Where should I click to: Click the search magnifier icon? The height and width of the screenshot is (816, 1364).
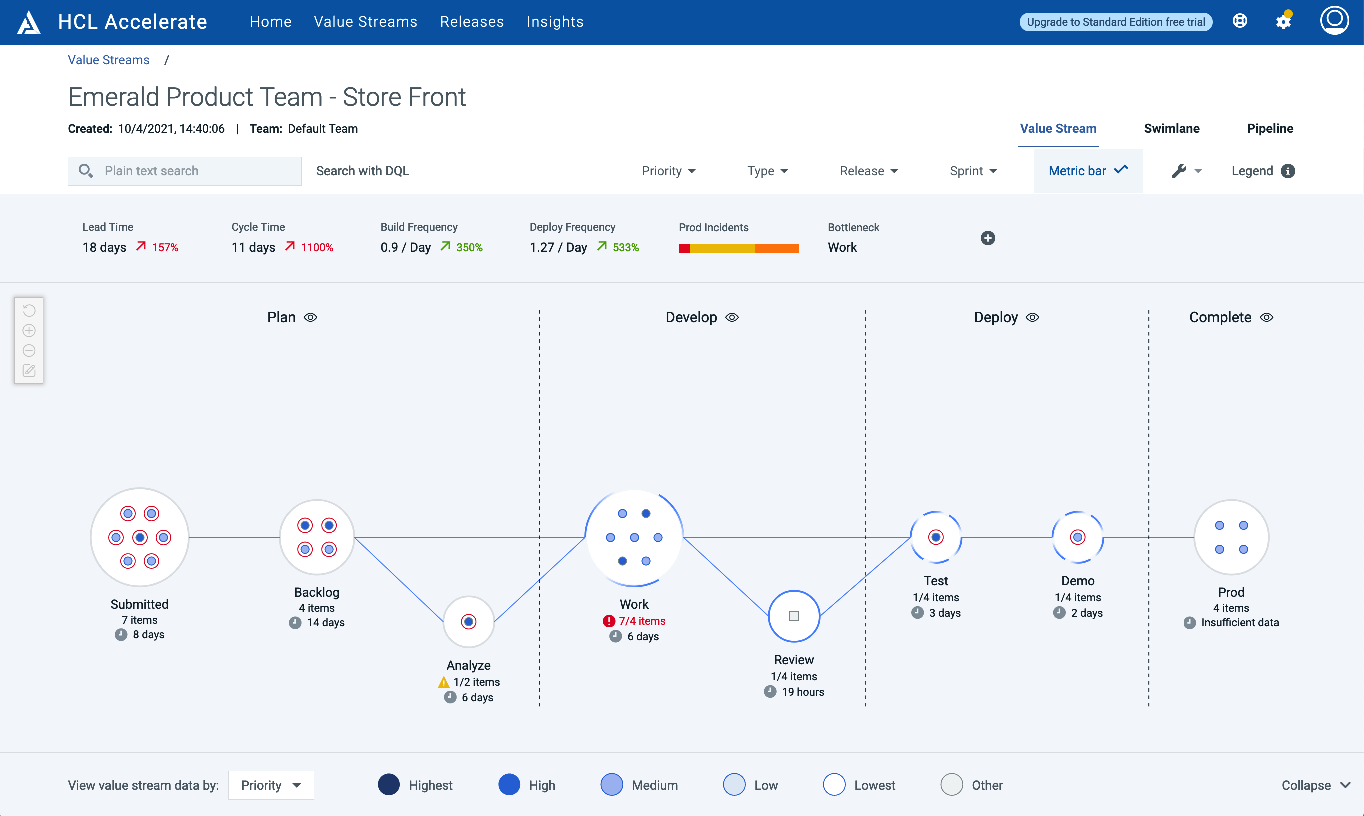[86, 171]
